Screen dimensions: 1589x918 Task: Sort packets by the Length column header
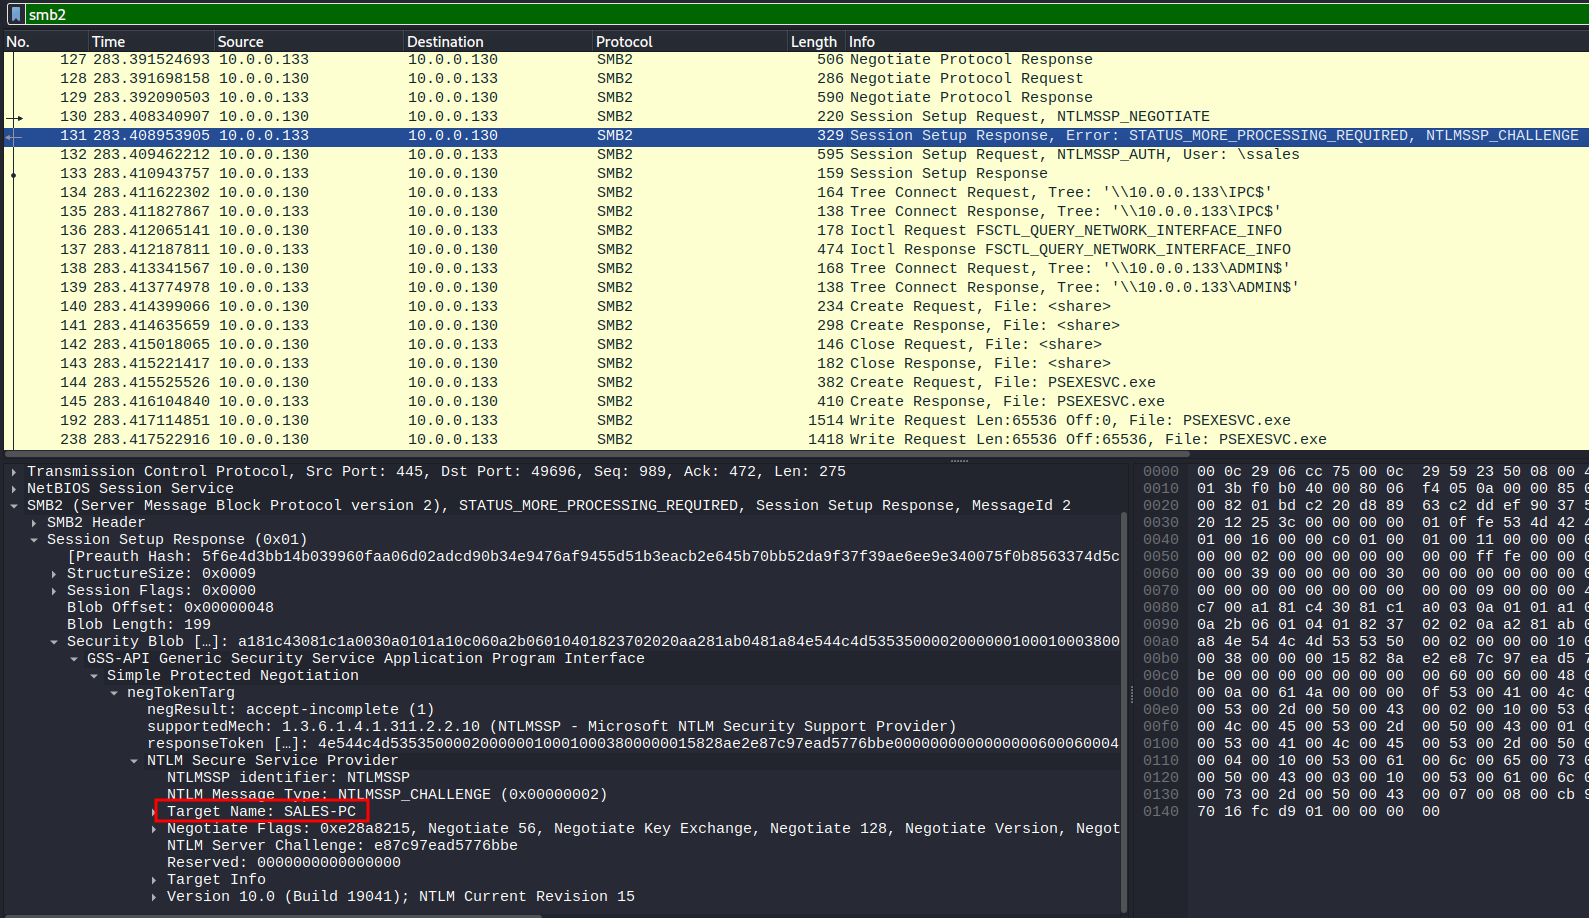814,42
